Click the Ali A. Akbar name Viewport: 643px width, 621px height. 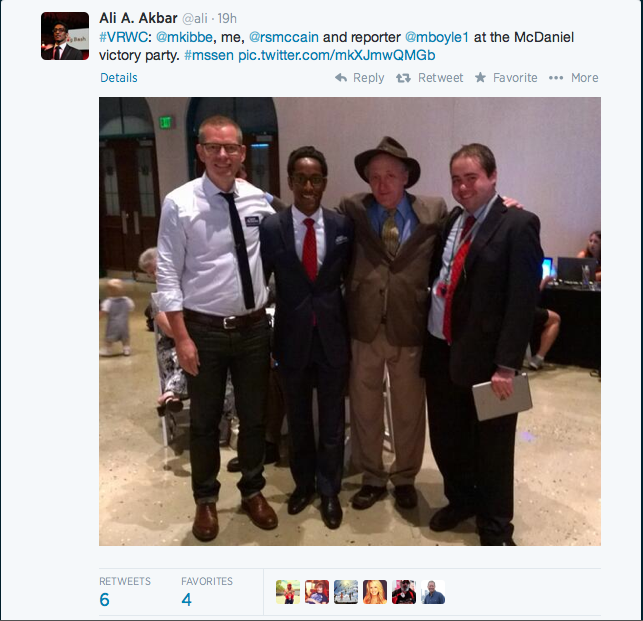point(138,18)
